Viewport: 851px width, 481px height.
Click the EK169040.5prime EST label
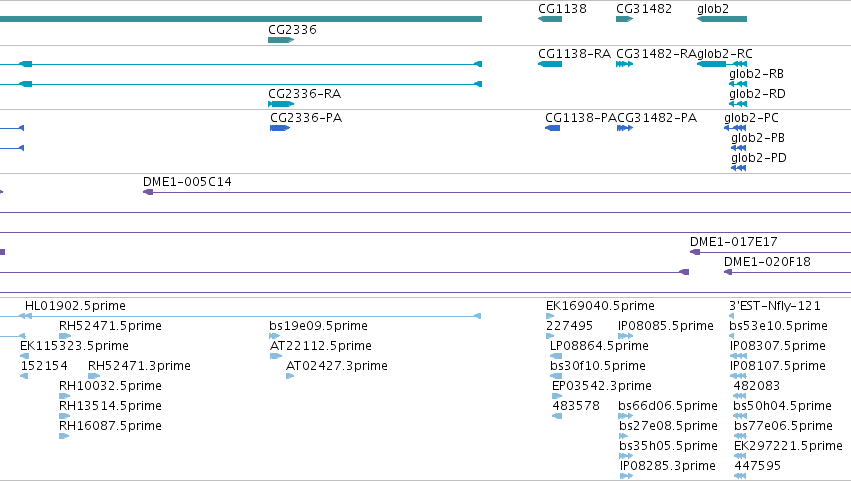pos(600,306)
